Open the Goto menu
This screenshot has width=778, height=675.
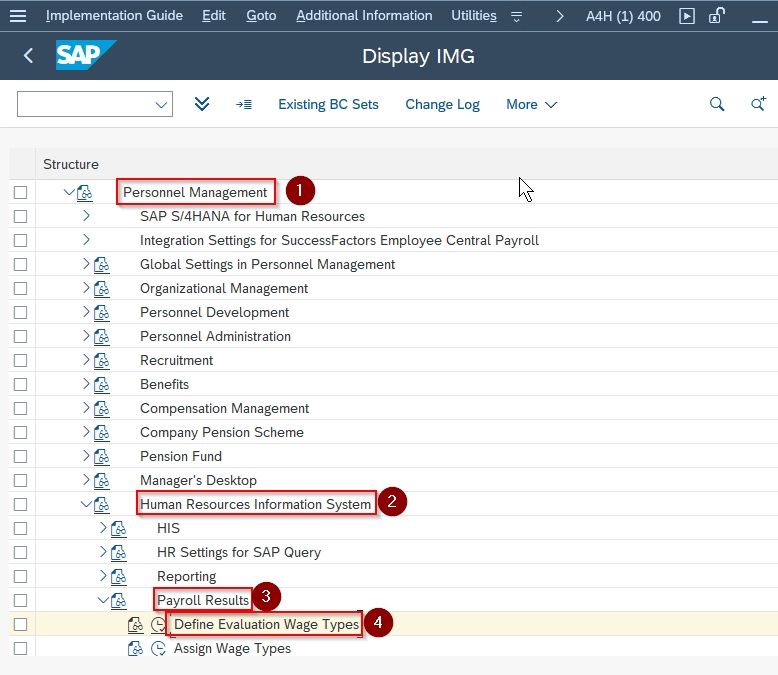coord(261,16)
